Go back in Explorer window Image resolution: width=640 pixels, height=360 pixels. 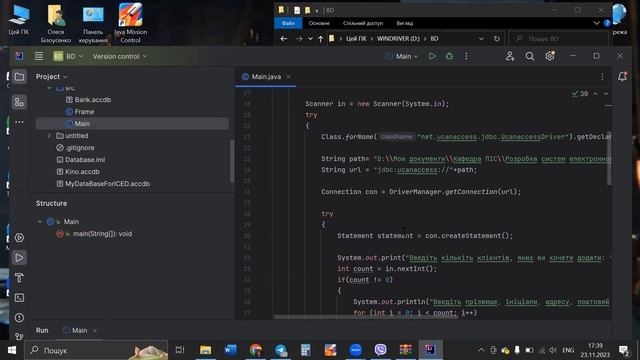point(284,38)
